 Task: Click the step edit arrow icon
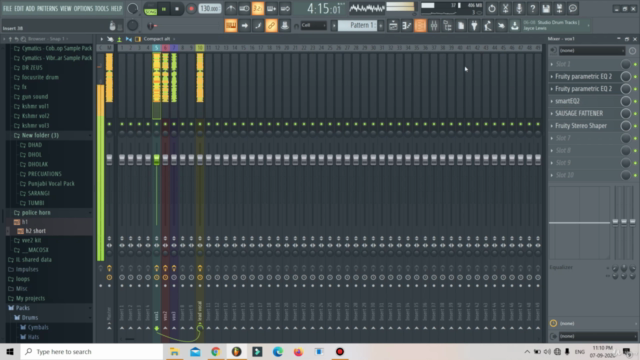244,26
